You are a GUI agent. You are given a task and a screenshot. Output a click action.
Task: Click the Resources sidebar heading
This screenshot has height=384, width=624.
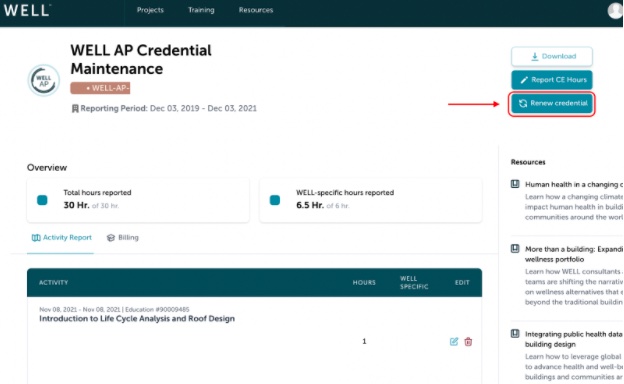pos(528,162)
